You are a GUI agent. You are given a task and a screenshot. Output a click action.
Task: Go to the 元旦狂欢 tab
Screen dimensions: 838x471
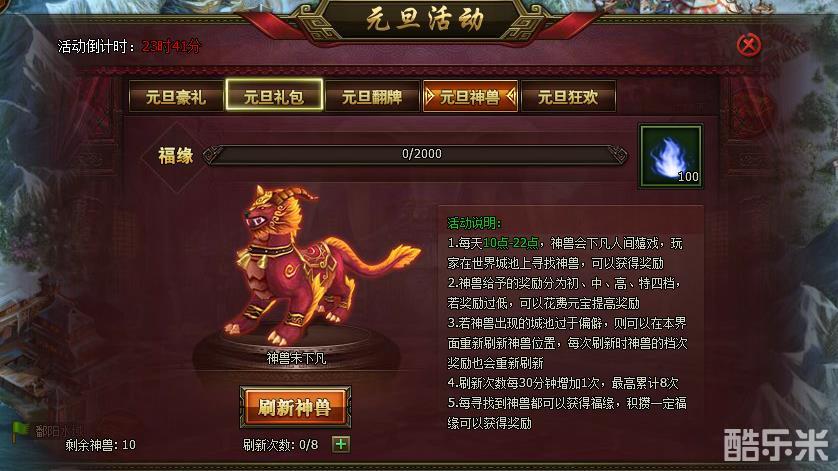click(568, 97)
